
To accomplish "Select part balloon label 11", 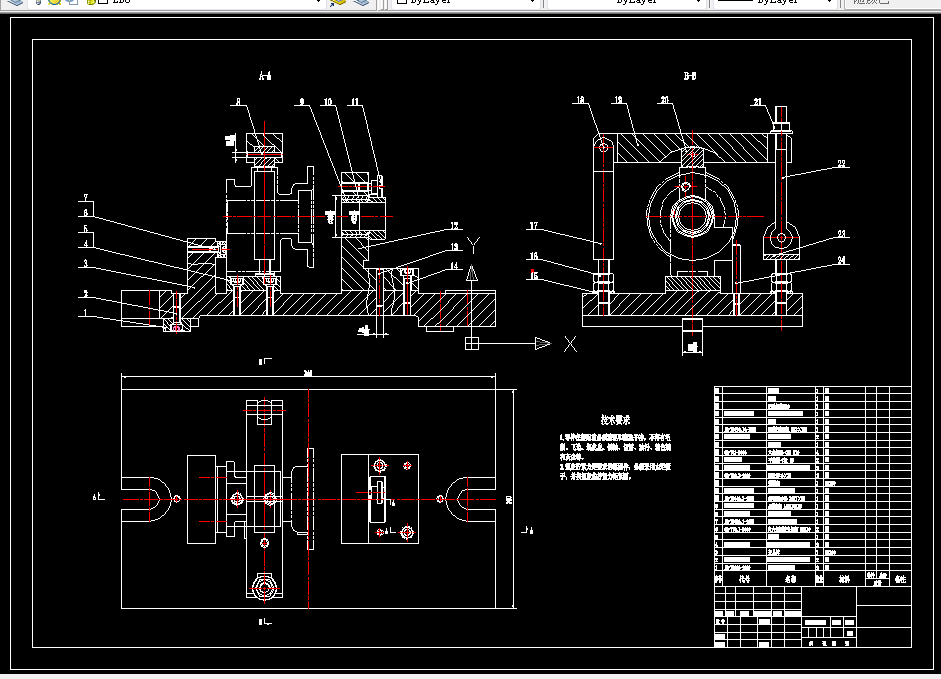I will pyautogui.click(x=355, y=101).
